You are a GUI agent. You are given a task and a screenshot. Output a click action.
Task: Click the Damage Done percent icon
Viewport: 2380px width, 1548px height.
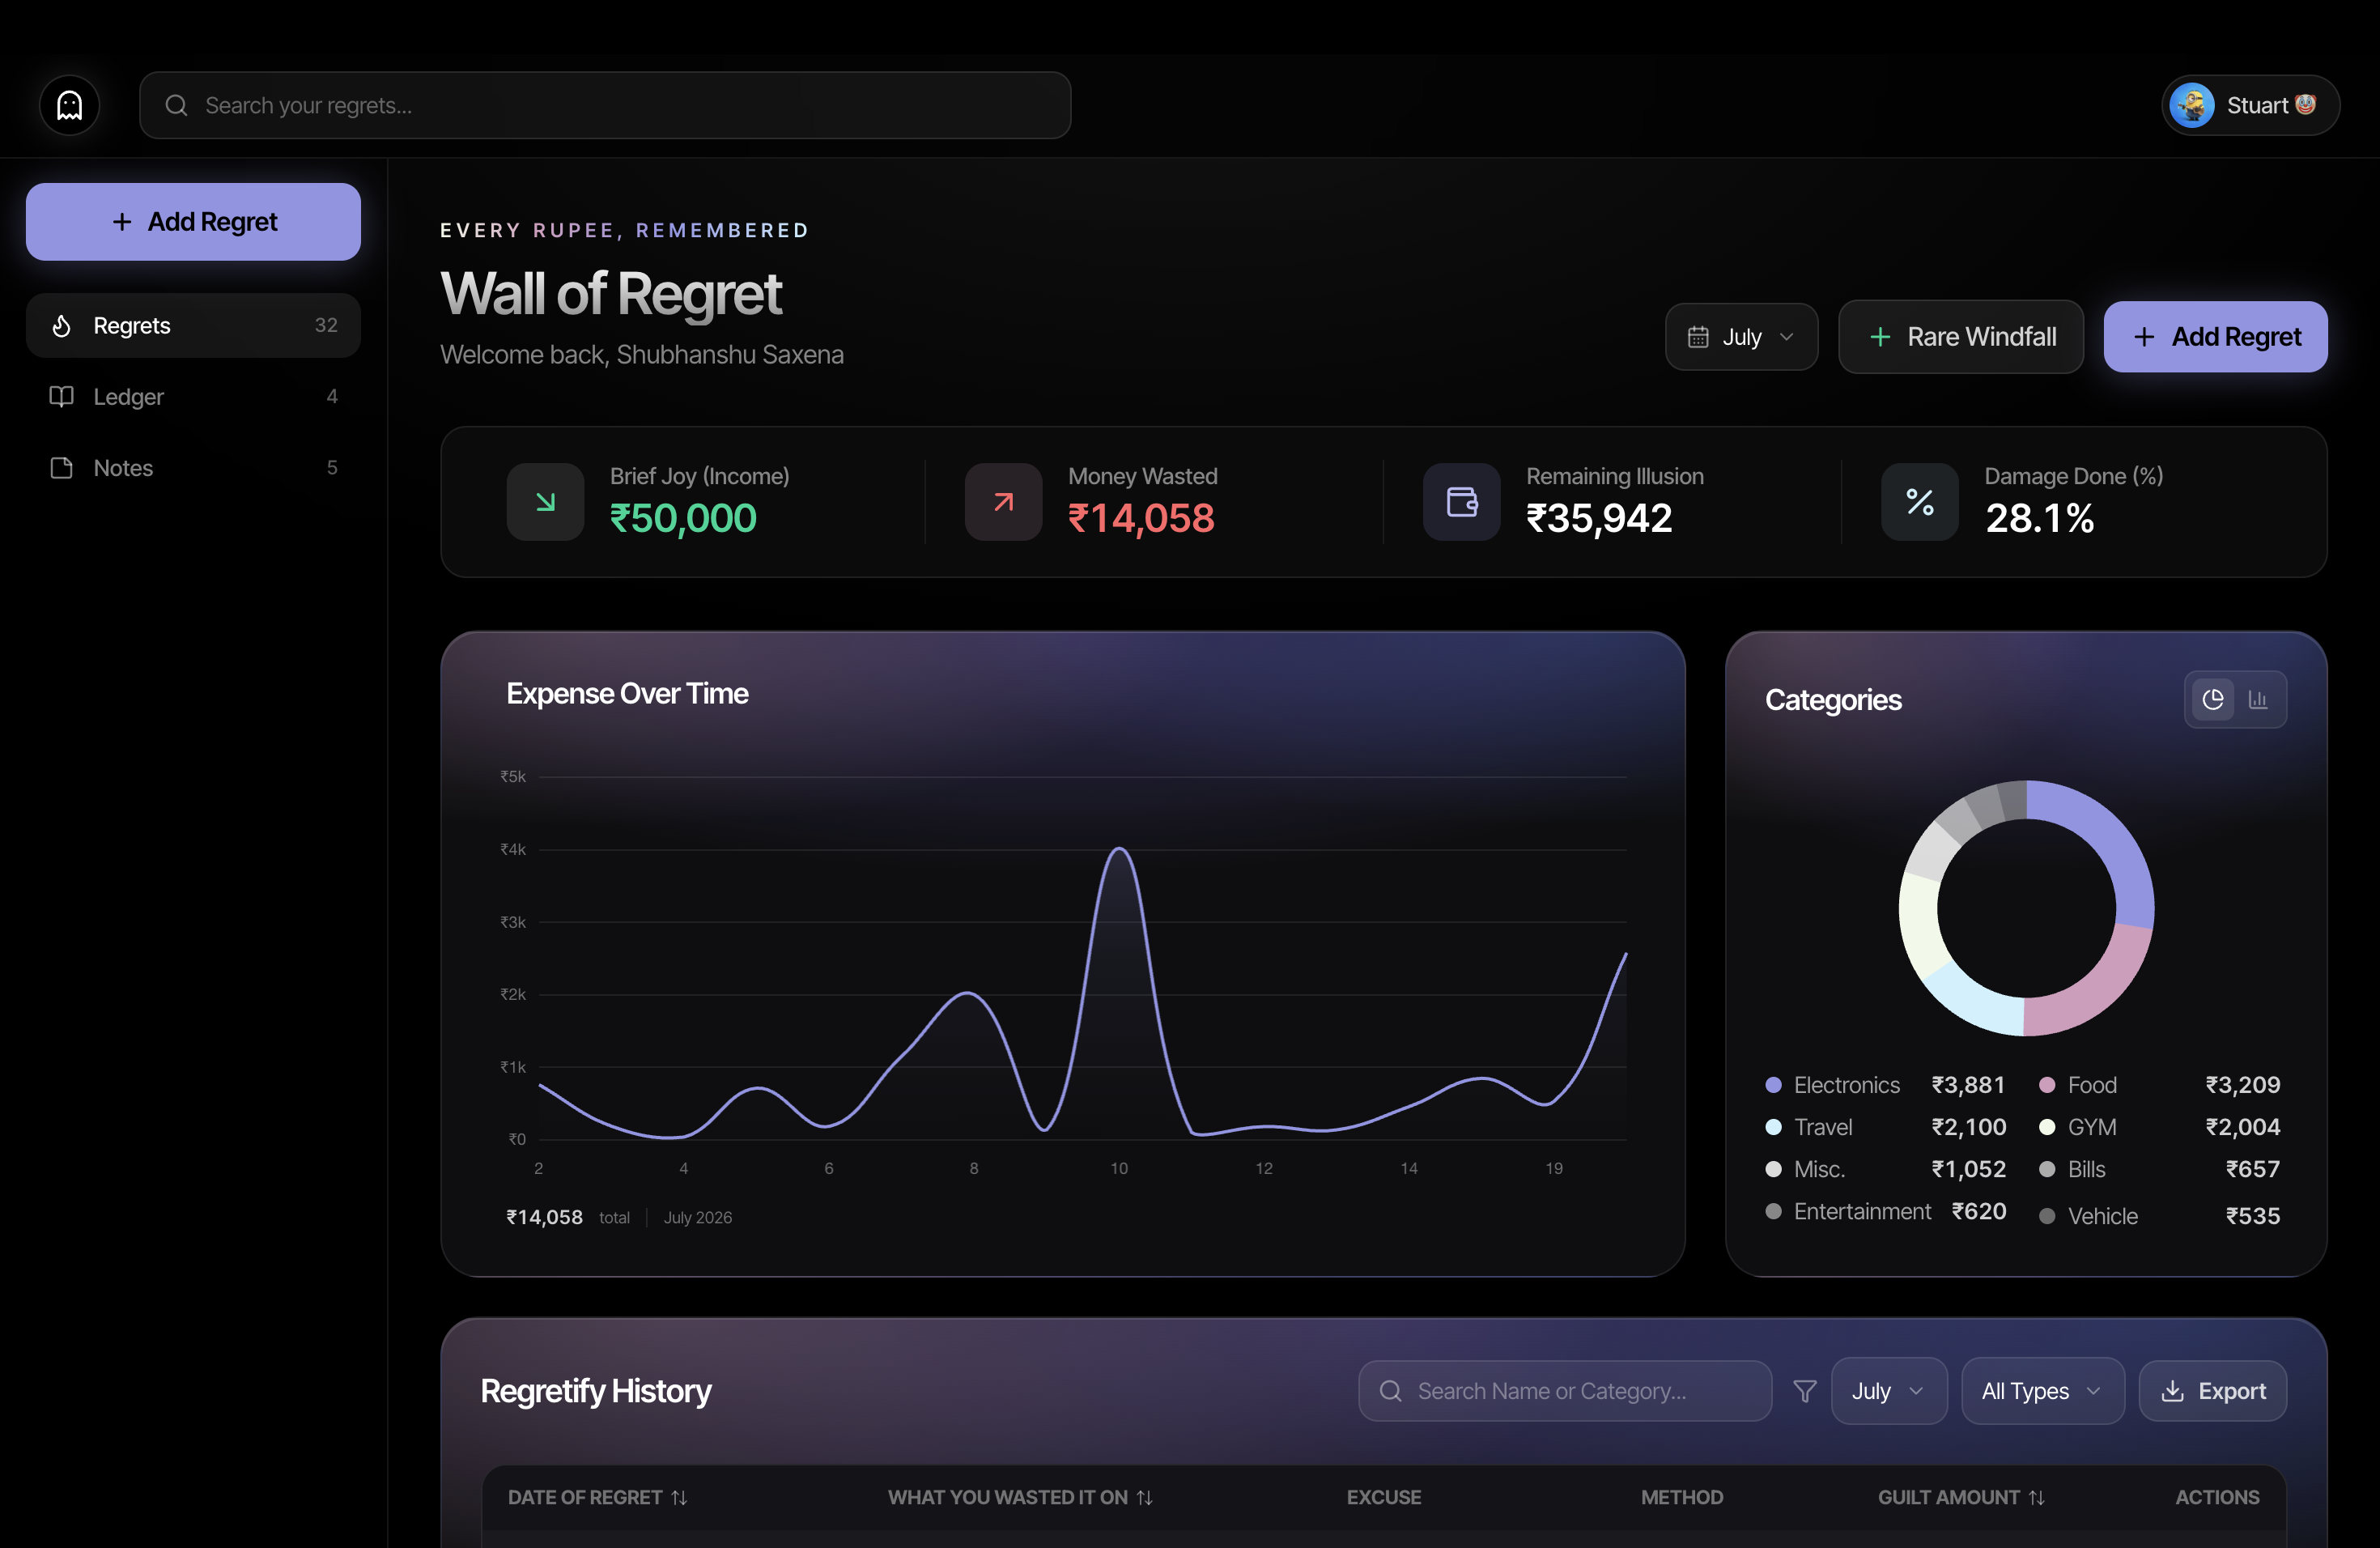(1919, 502)
